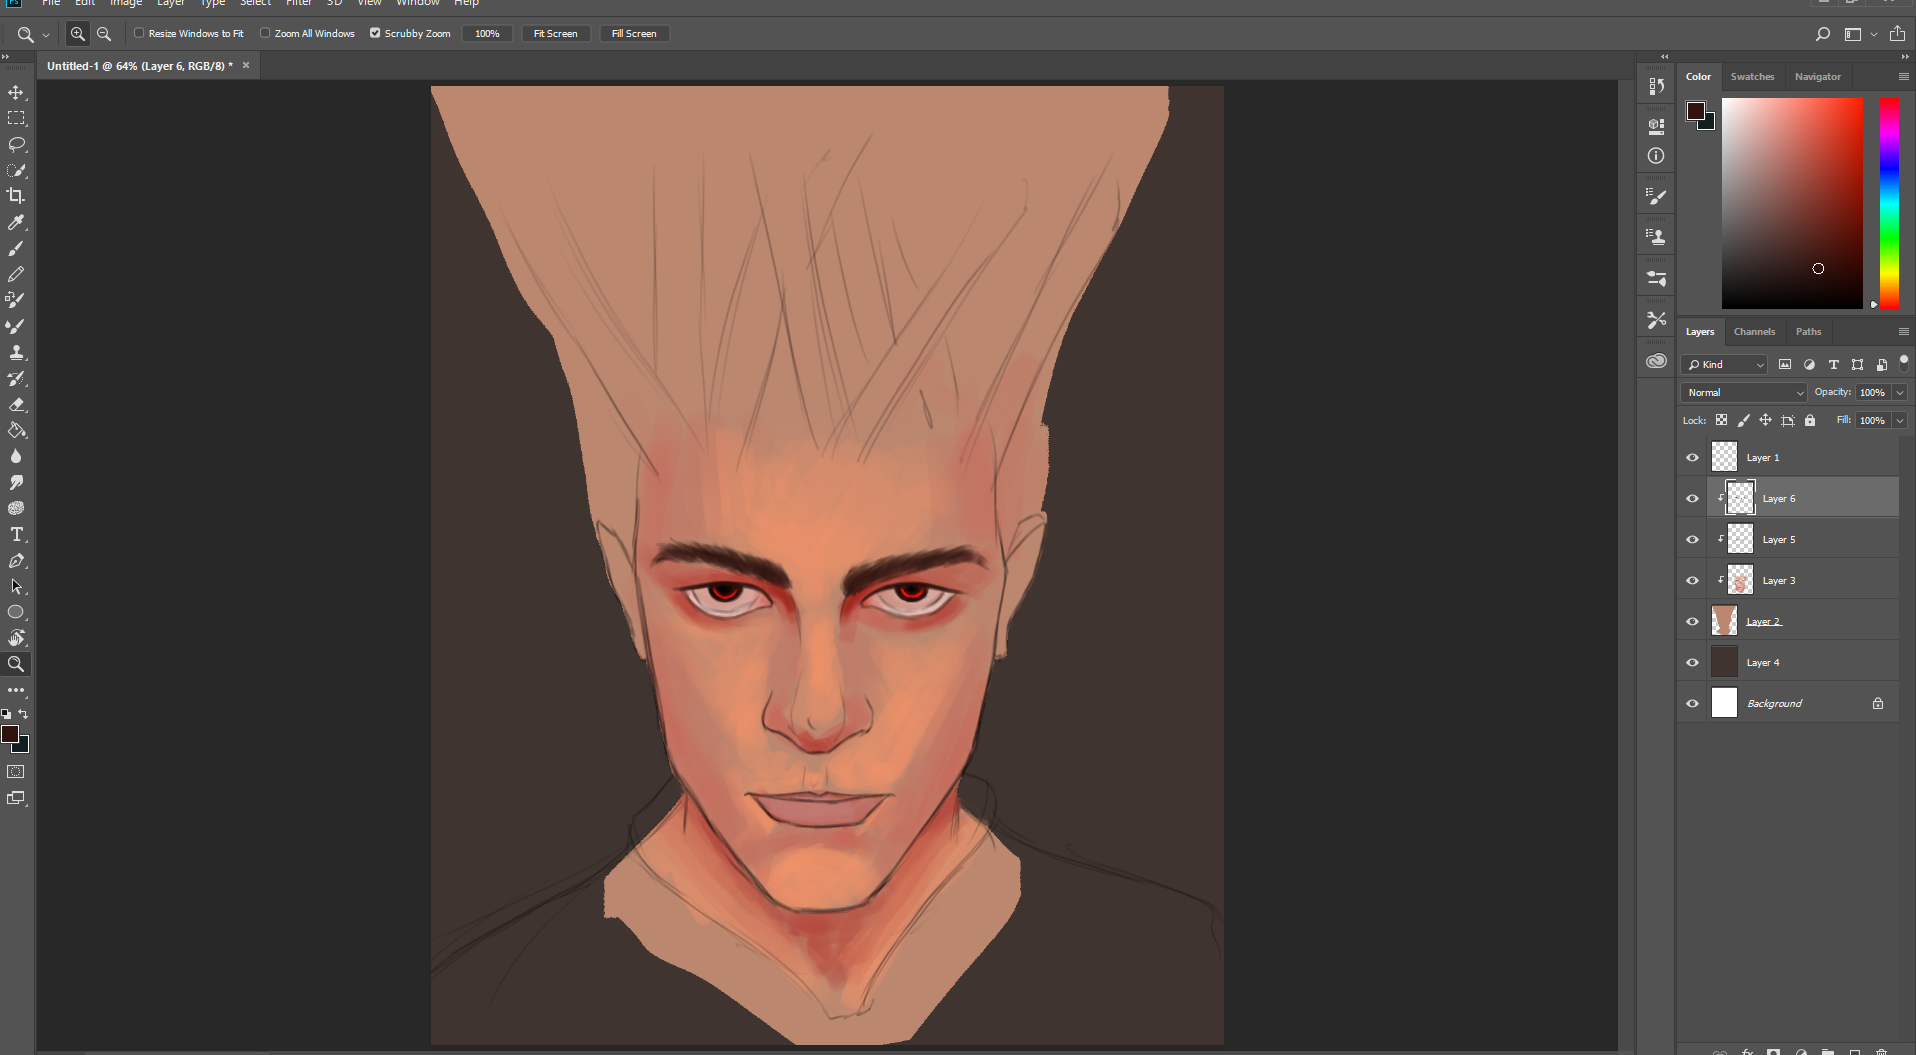Click the Fit Screen button

coord(555,34)
